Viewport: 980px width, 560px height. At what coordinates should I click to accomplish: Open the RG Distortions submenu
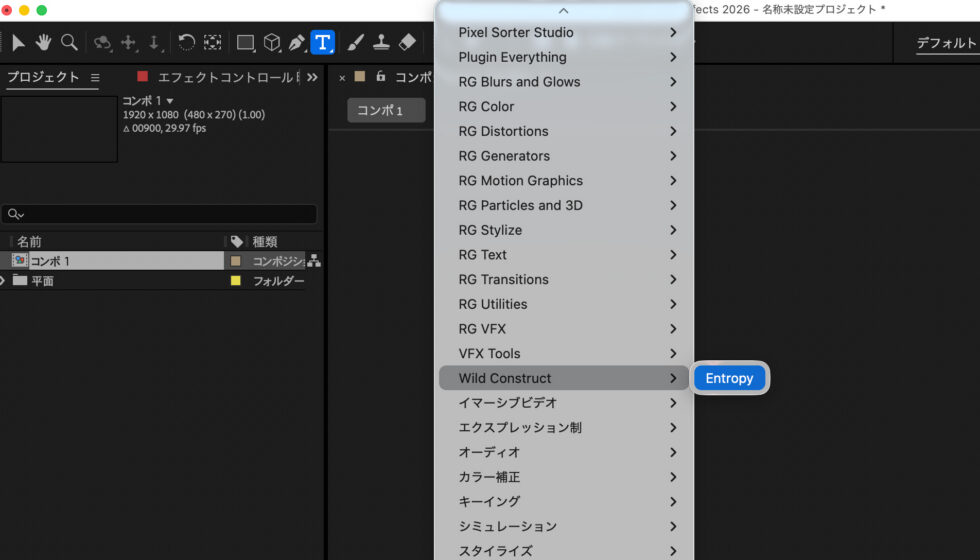(x=566, y=131)
